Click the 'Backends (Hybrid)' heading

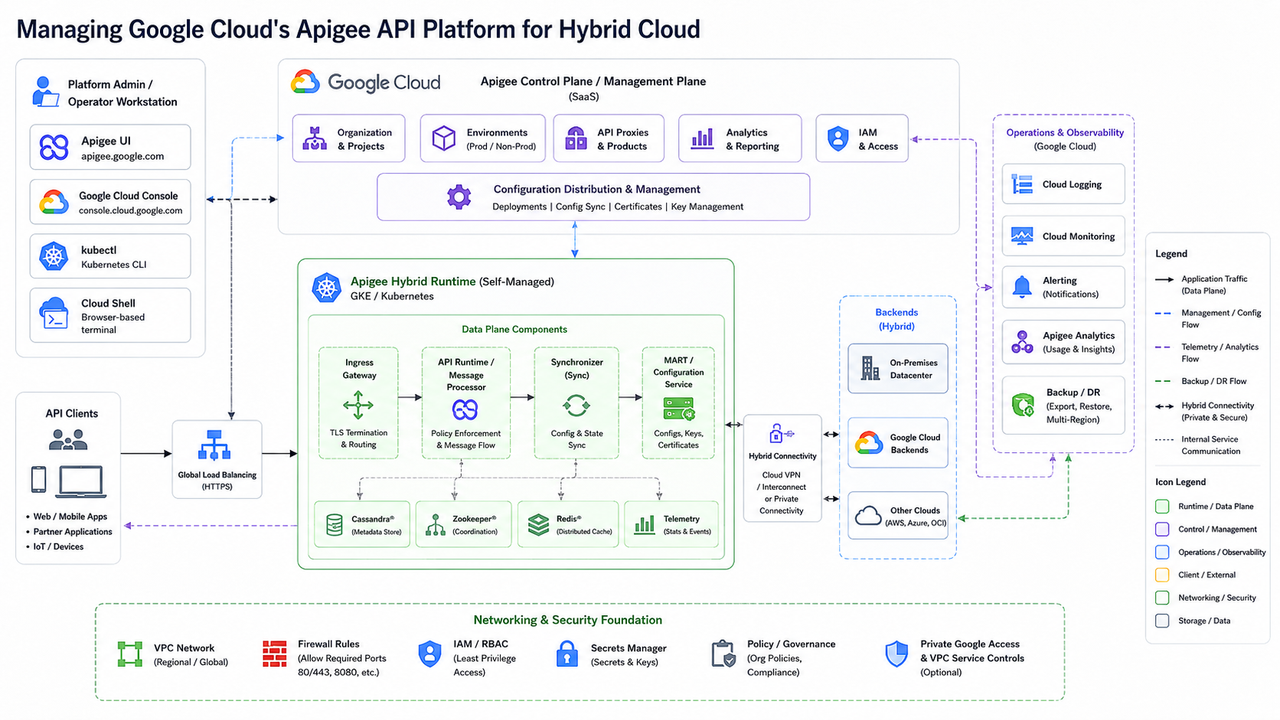point(896,319)
